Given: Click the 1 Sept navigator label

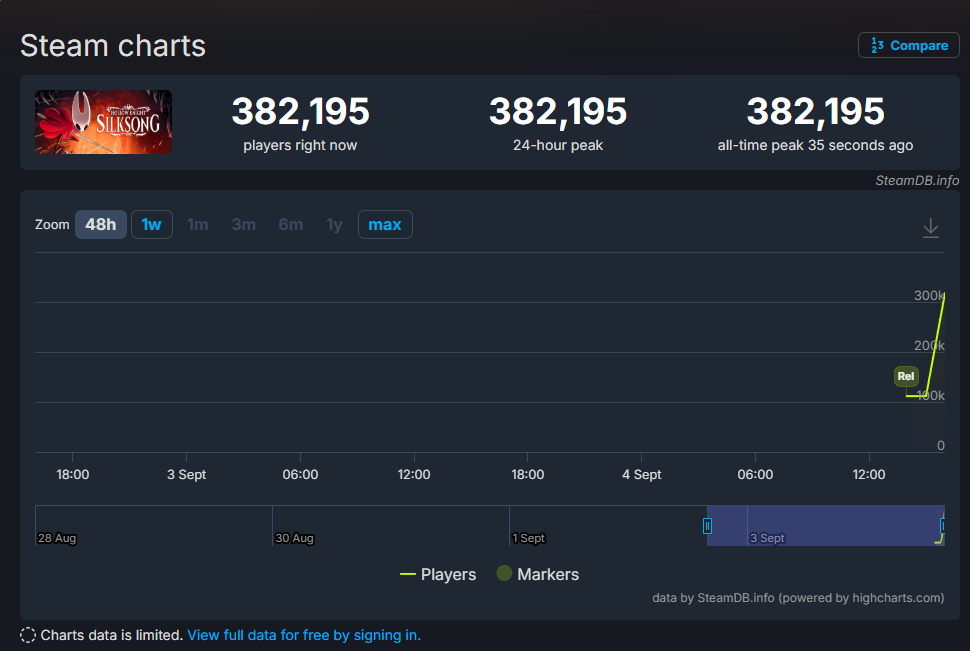Looking at the screenshot, I should pyautogui.click(x=529, y=538).
